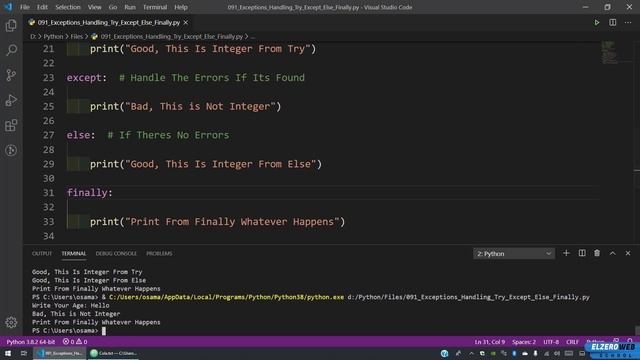Kill the terminal with trash icon
Image resolution: width=640 pixels, height=360 pixels.
597,253
